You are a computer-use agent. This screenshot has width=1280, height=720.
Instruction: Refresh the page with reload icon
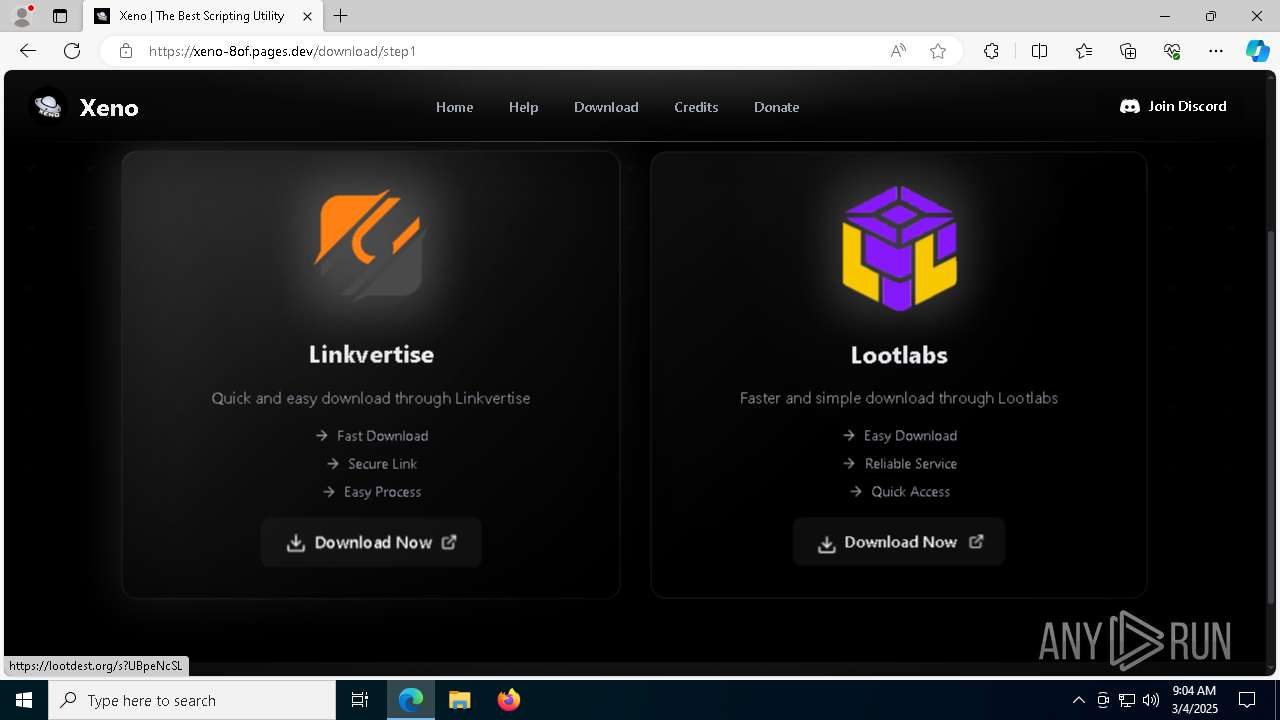click(72, 51)
